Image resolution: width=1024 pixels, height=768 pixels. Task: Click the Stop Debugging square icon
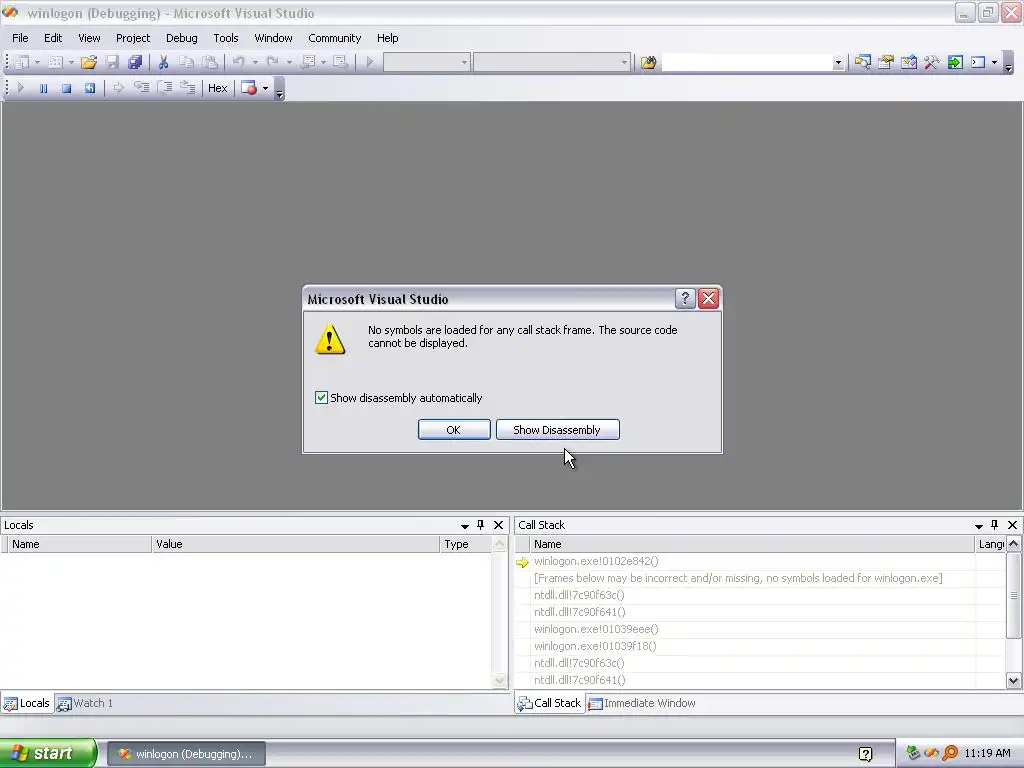pos(67,88)
